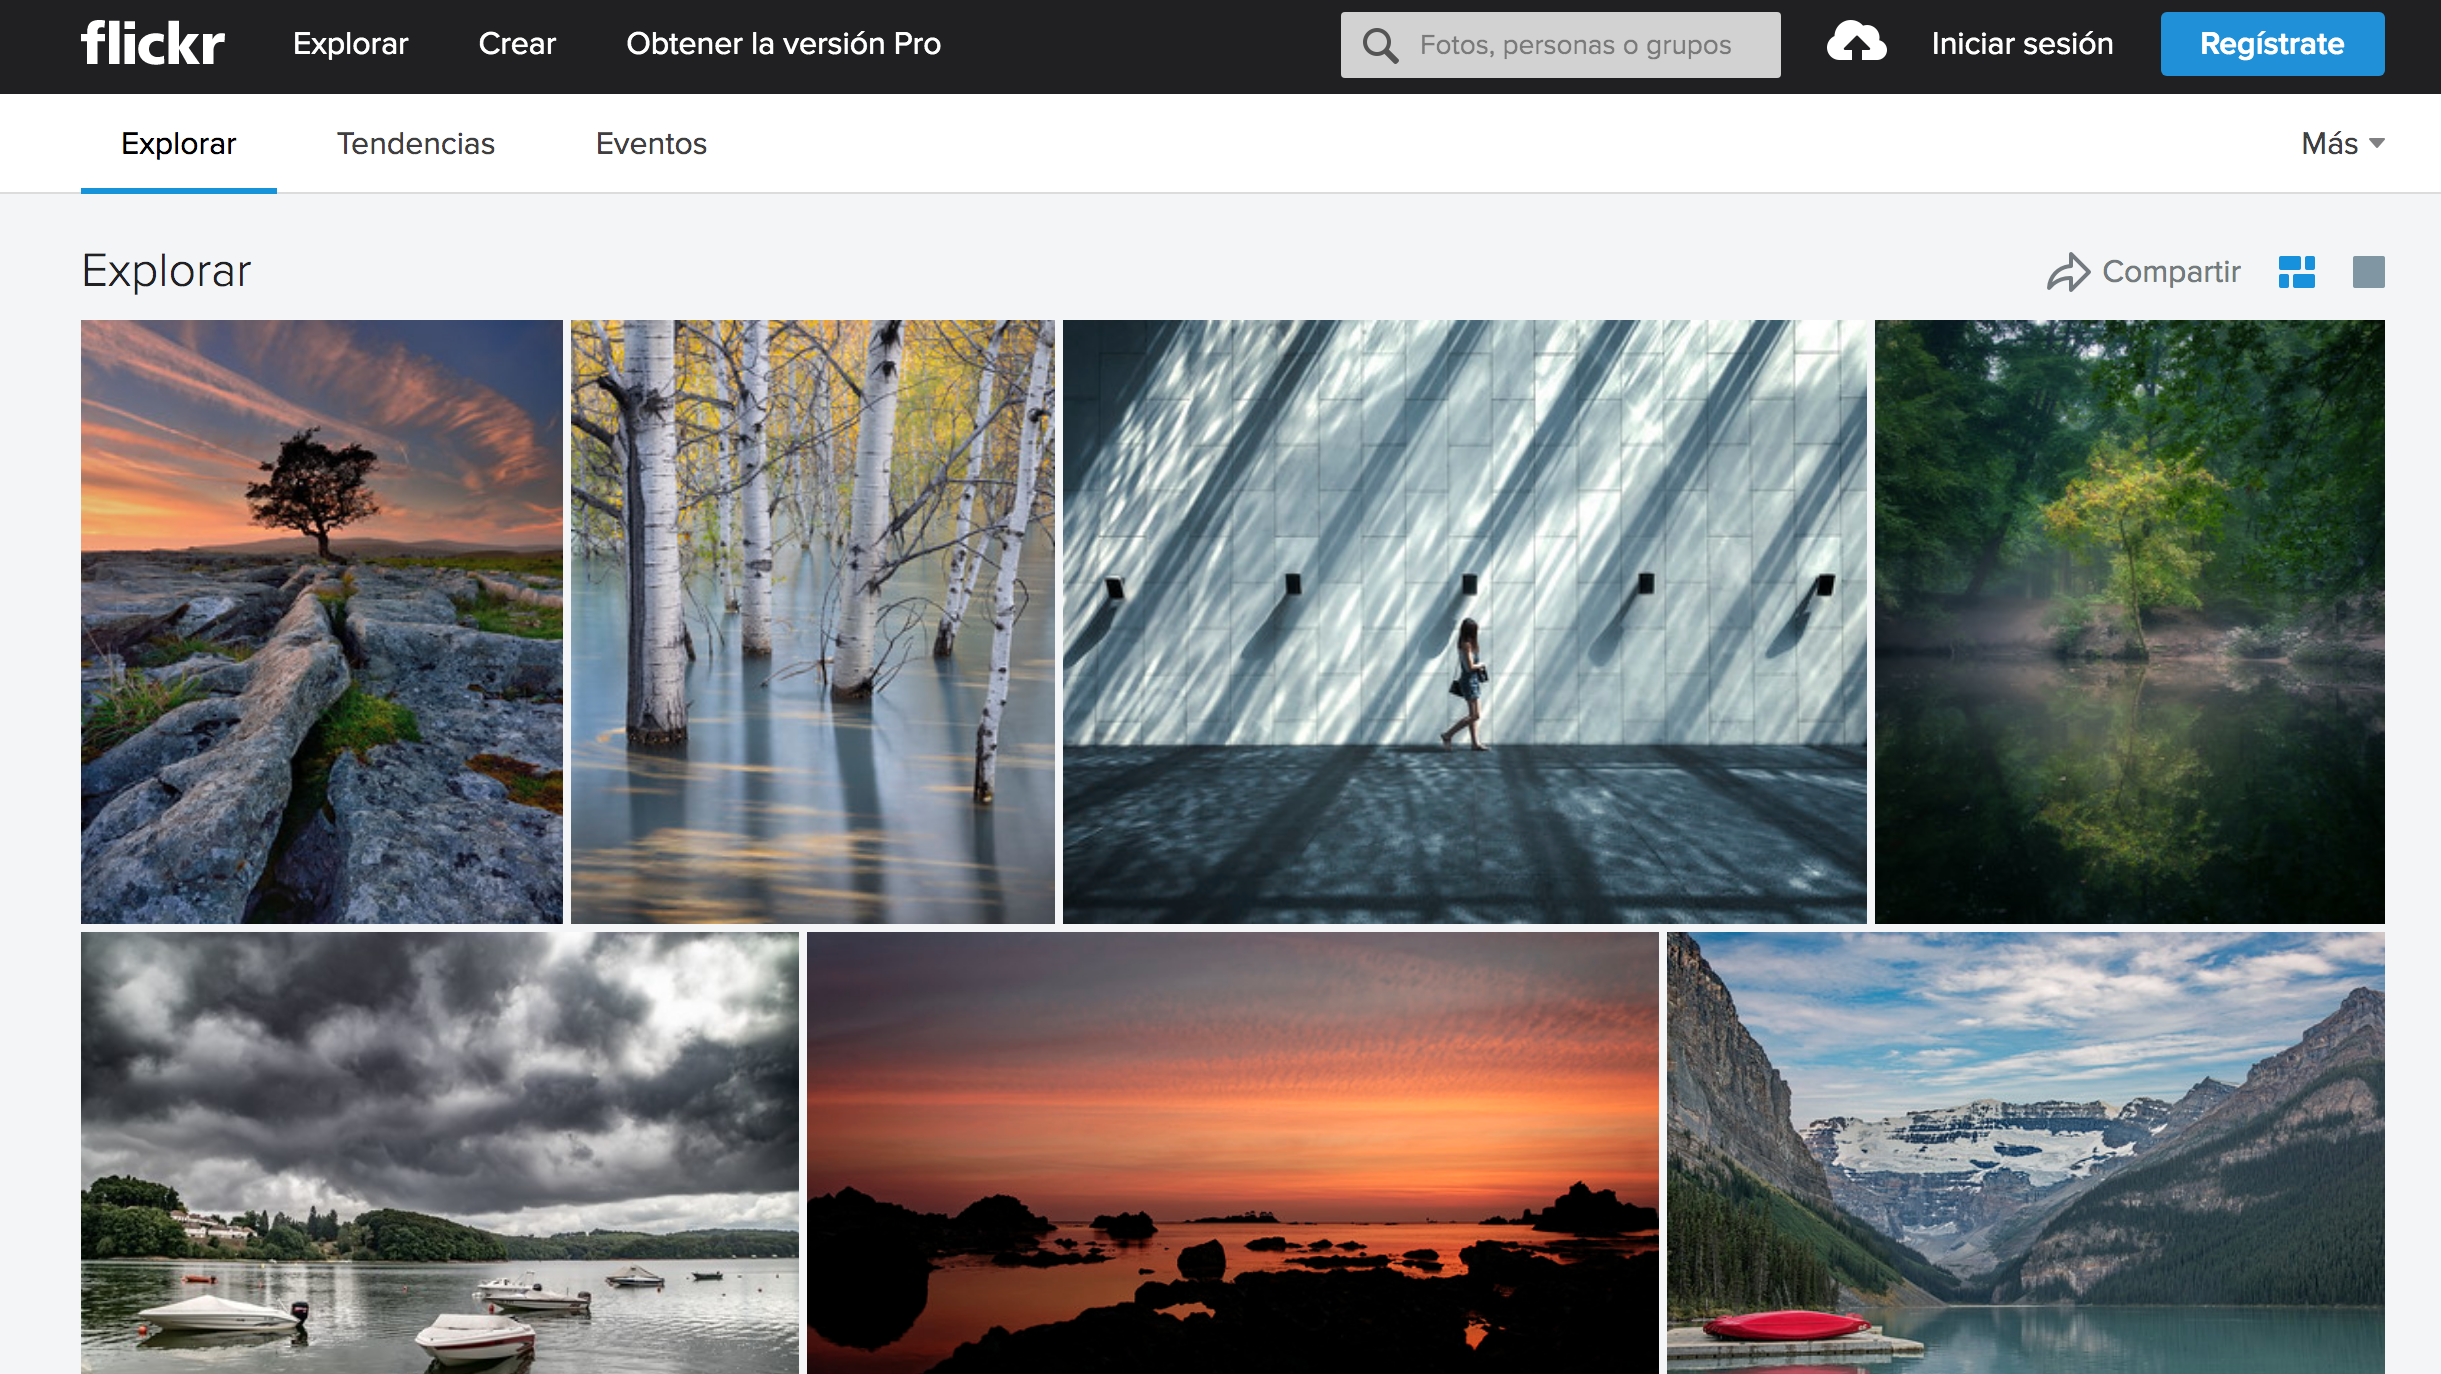
Task: Open the misty green forest pond photo
Action: pos(2130,621)
